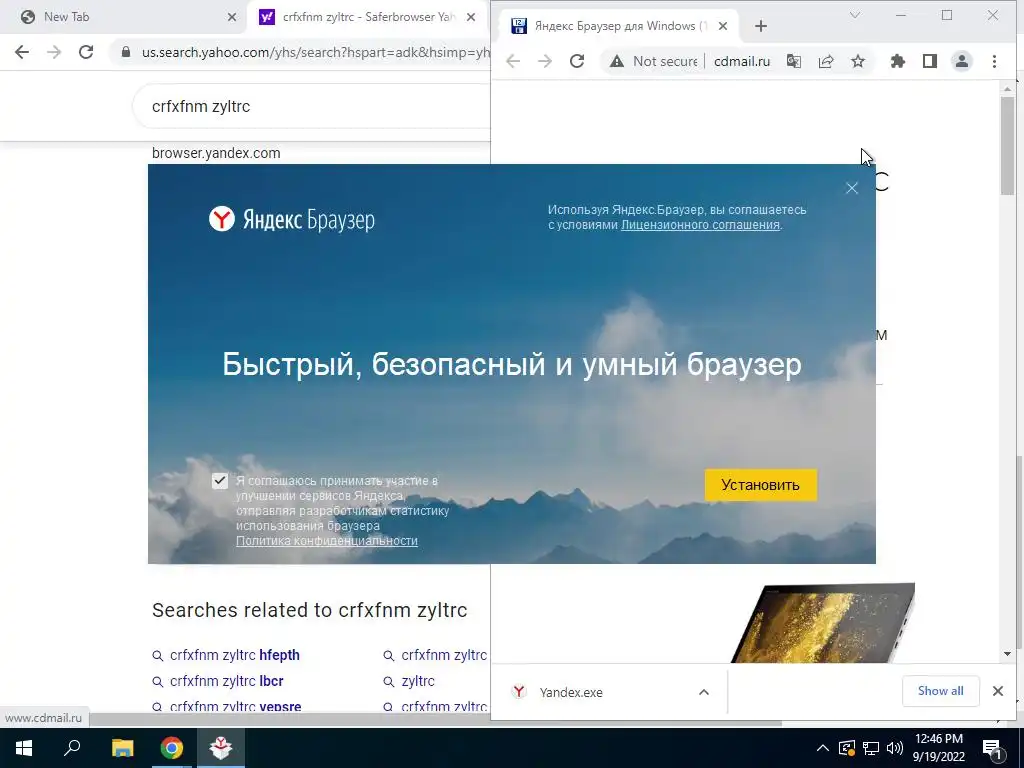This screenshot has height=768, width=1024.
Task: Open File Explorer from taskbar
Action: tap(122, 748)
